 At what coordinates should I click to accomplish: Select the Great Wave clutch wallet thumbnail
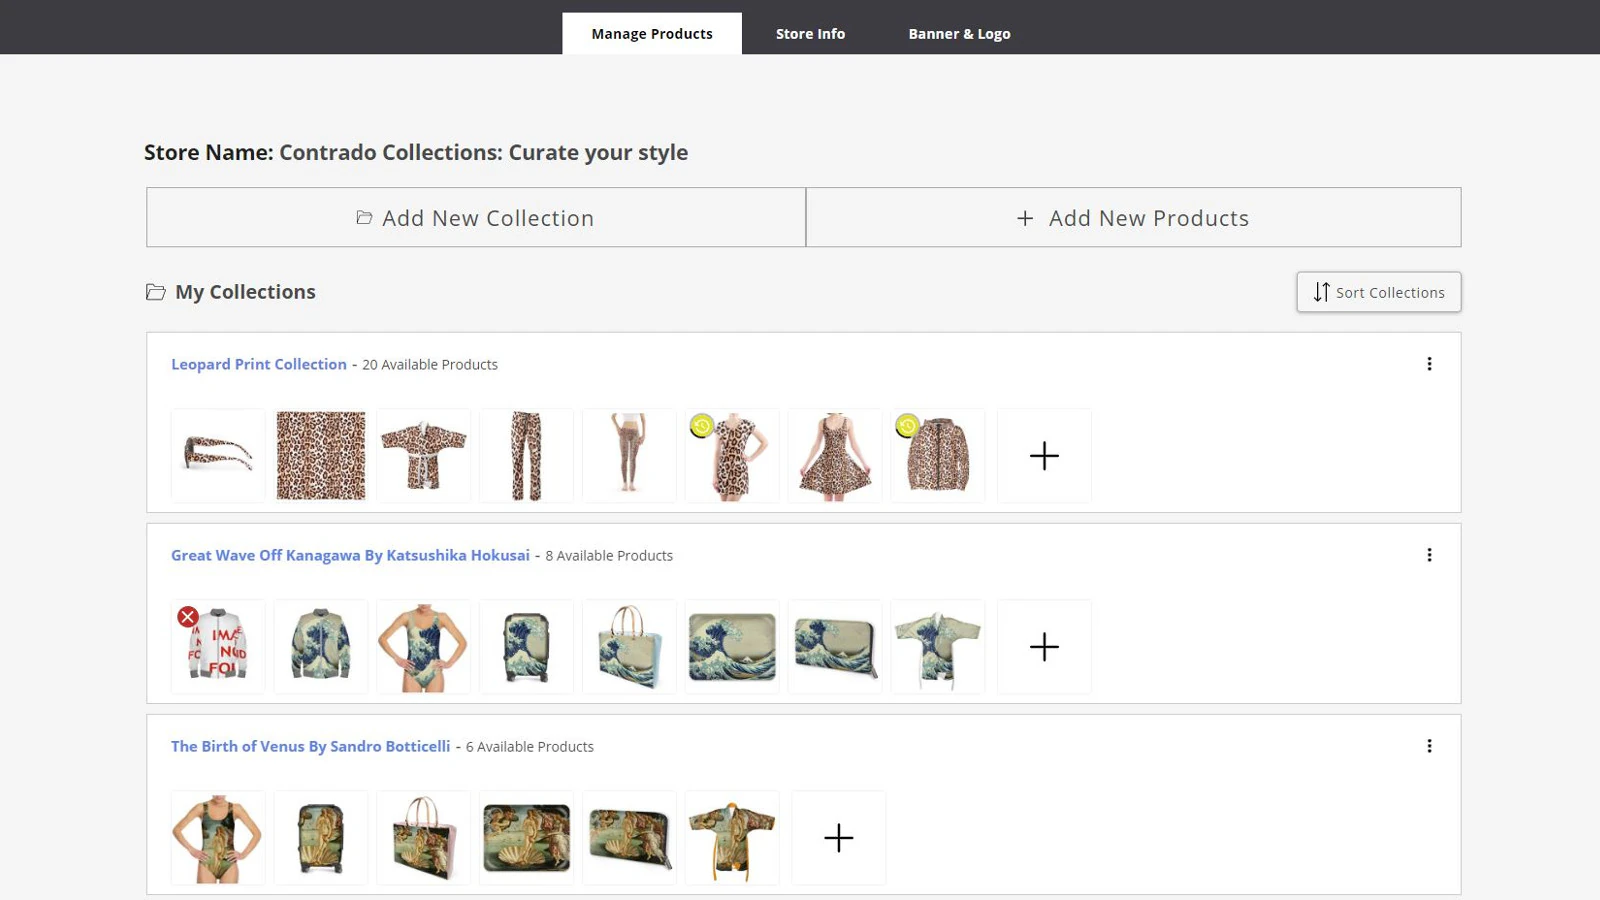point(836,647)
